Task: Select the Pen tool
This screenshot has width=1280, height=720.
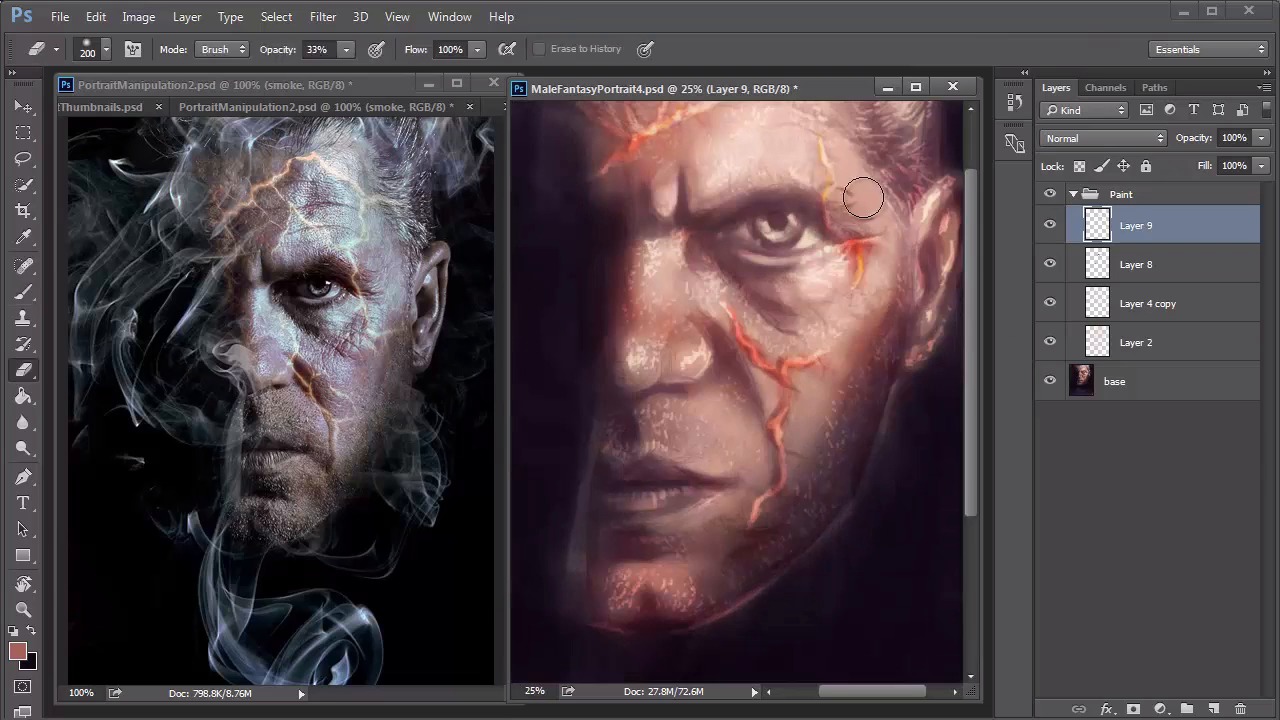Action: pos(23,477)
